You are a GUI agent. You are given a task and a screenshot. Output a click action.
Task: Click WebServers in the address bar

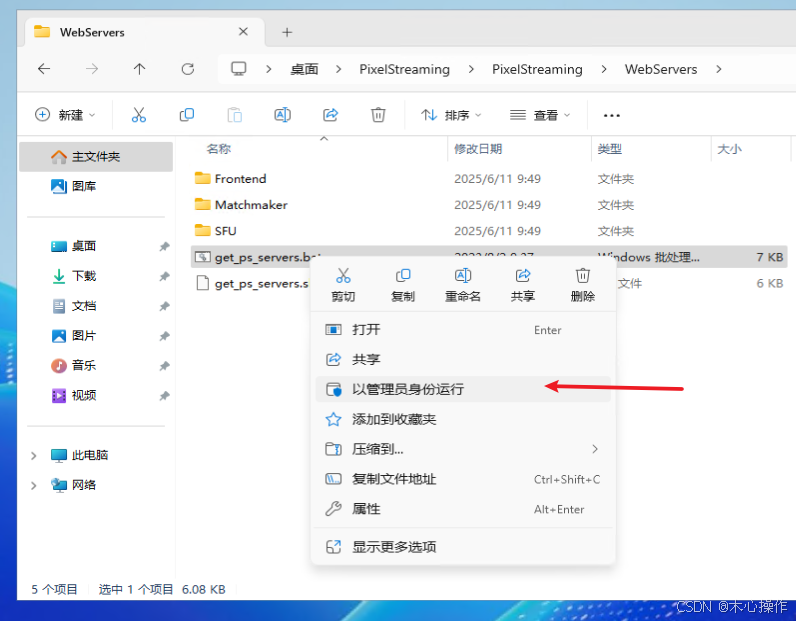point(661,69)
